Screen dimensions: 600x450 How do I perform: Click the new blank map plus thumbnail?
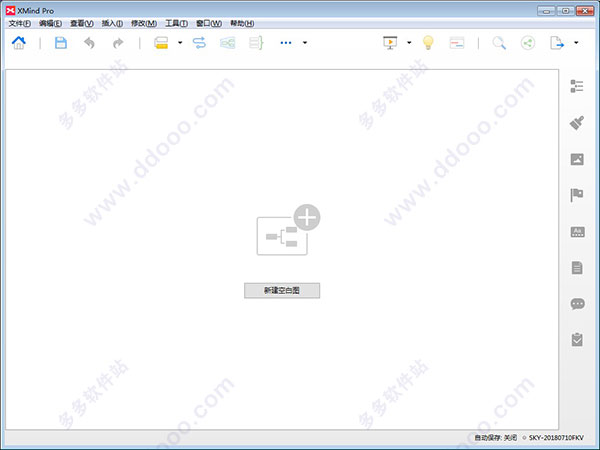[x=288, y=230]
